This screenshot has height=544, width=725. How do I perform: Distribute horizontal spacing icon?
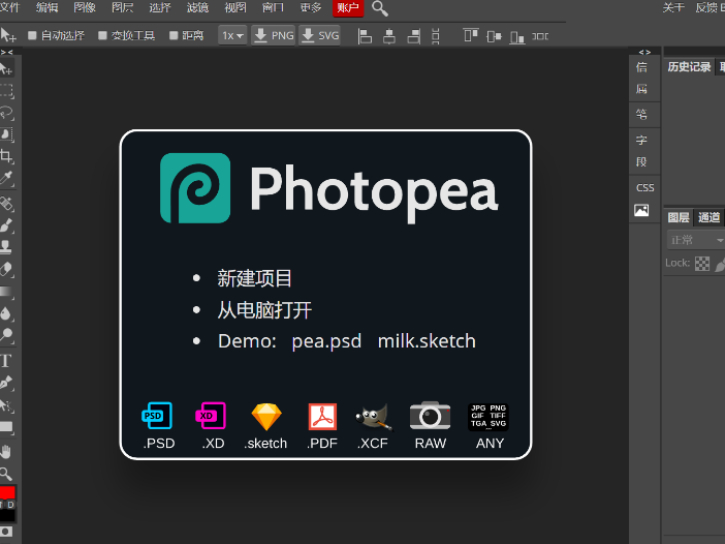(x=540, y=36)
